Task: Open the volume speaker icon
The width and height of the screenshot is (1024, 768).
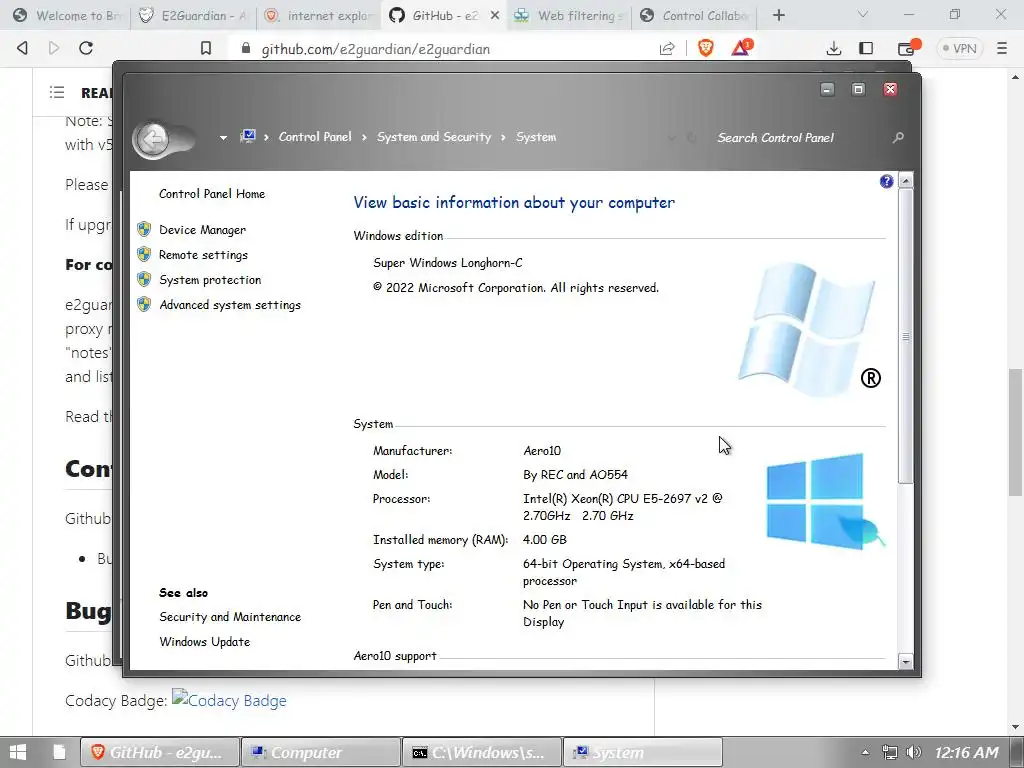Action: pos(913,752)
